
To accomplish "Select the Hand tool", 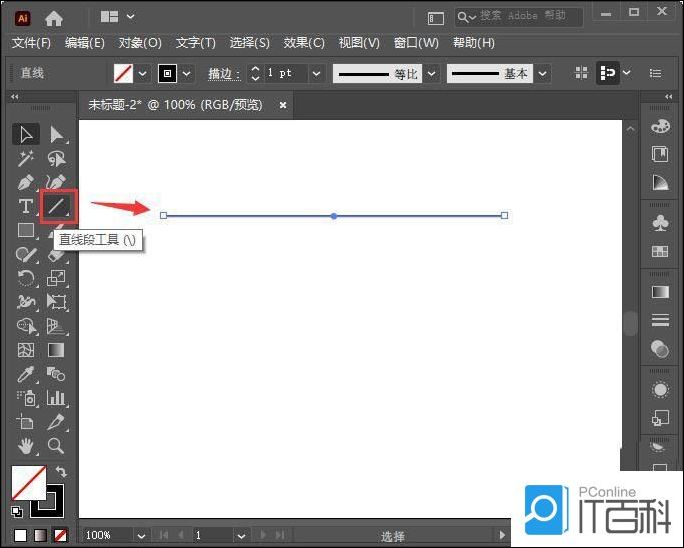I will point(26,446).
